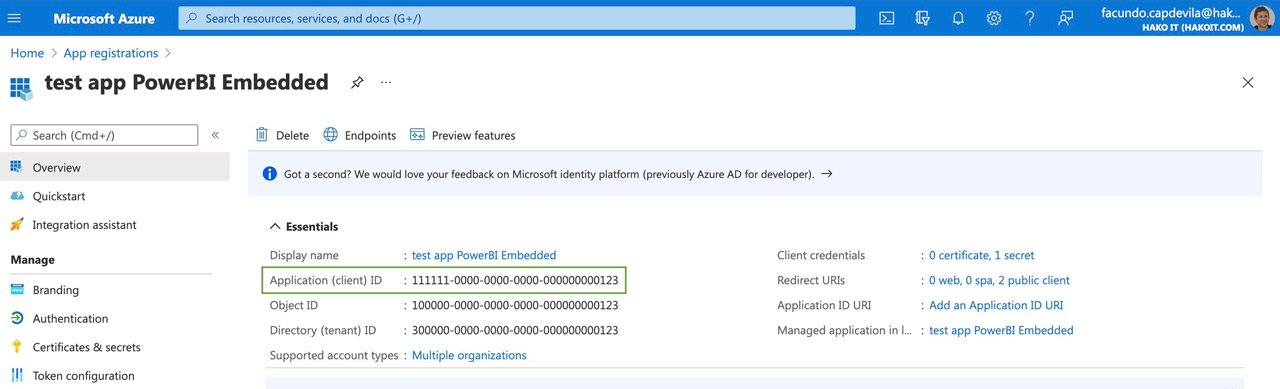Open Token configuration in the sidebar
1280x389 pixels.
(83, 376)
